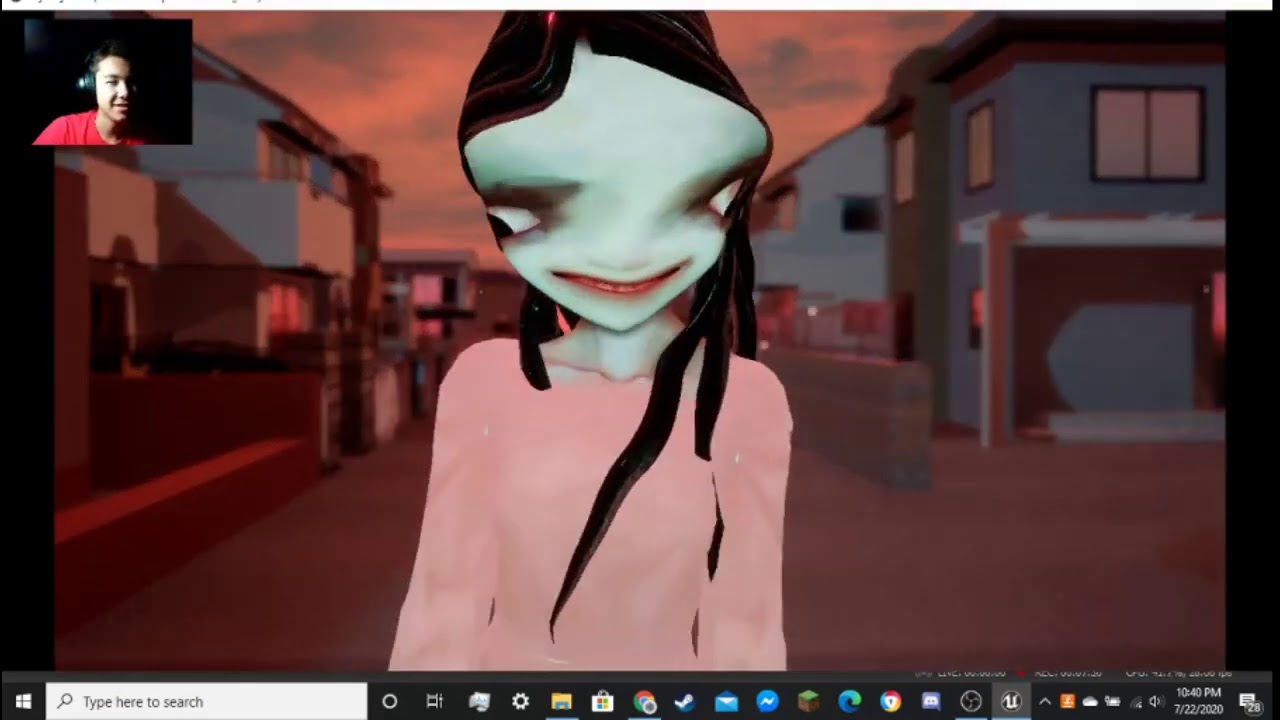The image size is (1280, 720).
Task: Expand hidden system tray icons
Action: click(1045, 702)
